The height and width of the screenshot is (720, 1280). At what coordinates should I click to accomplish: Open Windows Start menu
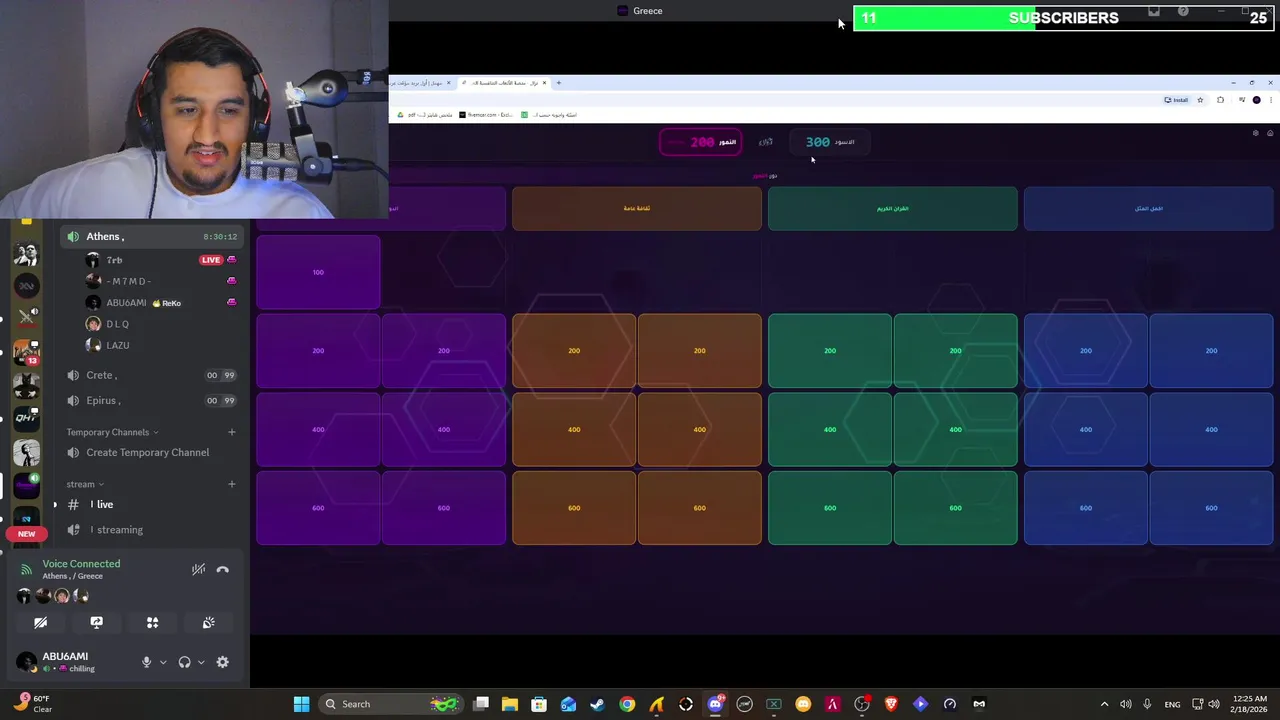coord(301,704)
